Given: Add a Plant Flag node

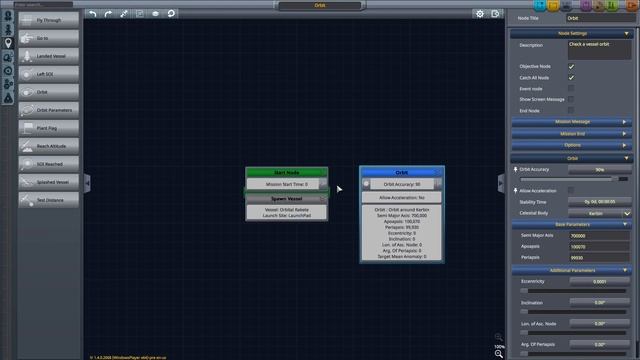Looking at the screenshot, I should tap(49, 128).
